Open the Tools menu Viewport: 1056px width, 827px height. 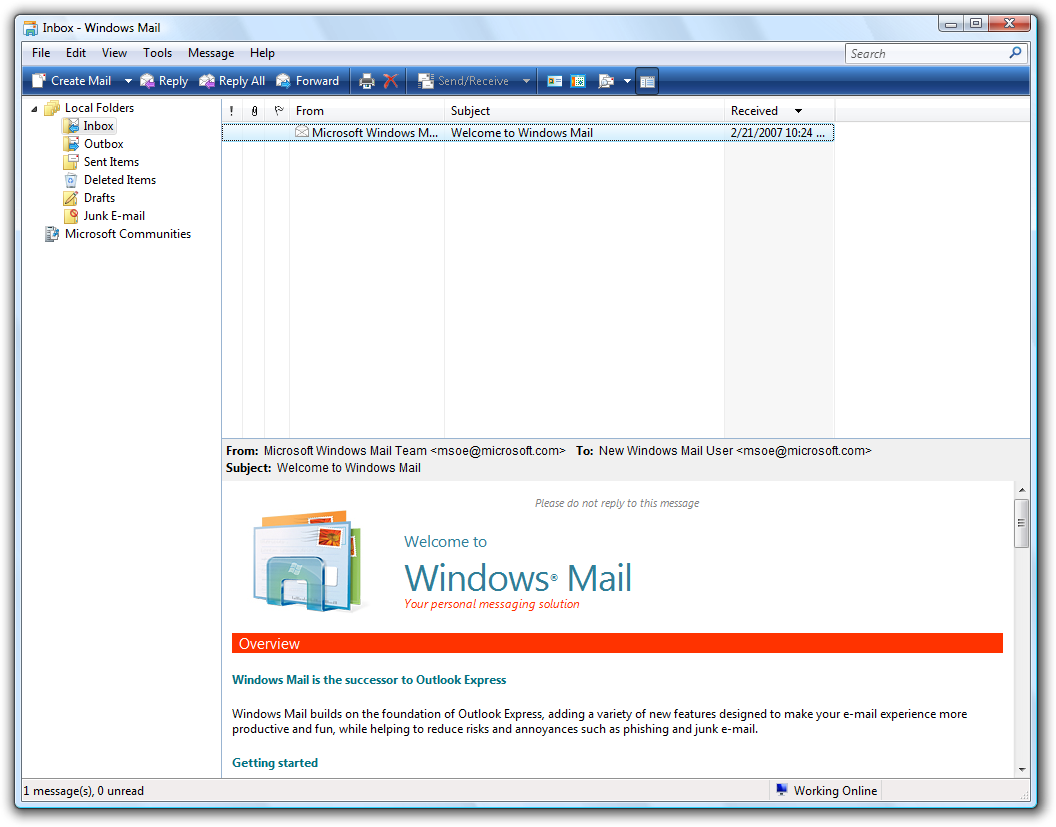pos(157,53)
